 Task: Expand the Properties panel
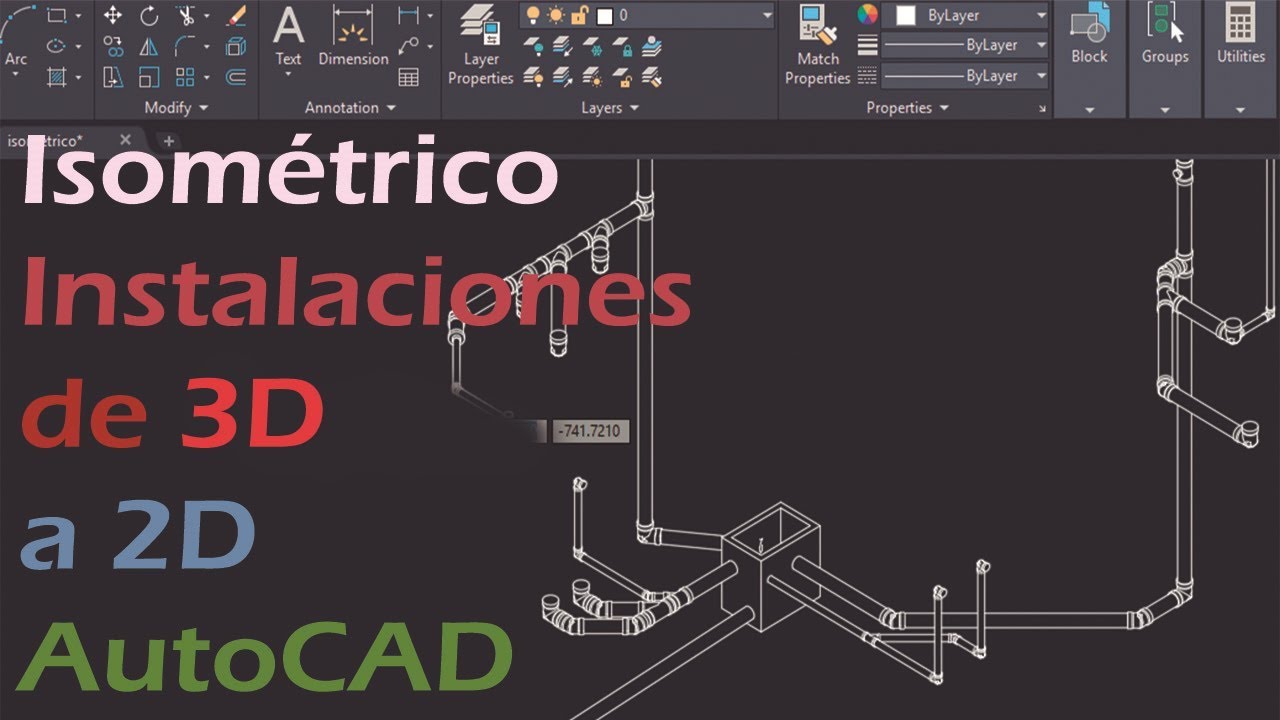click(x=908, y=107)
